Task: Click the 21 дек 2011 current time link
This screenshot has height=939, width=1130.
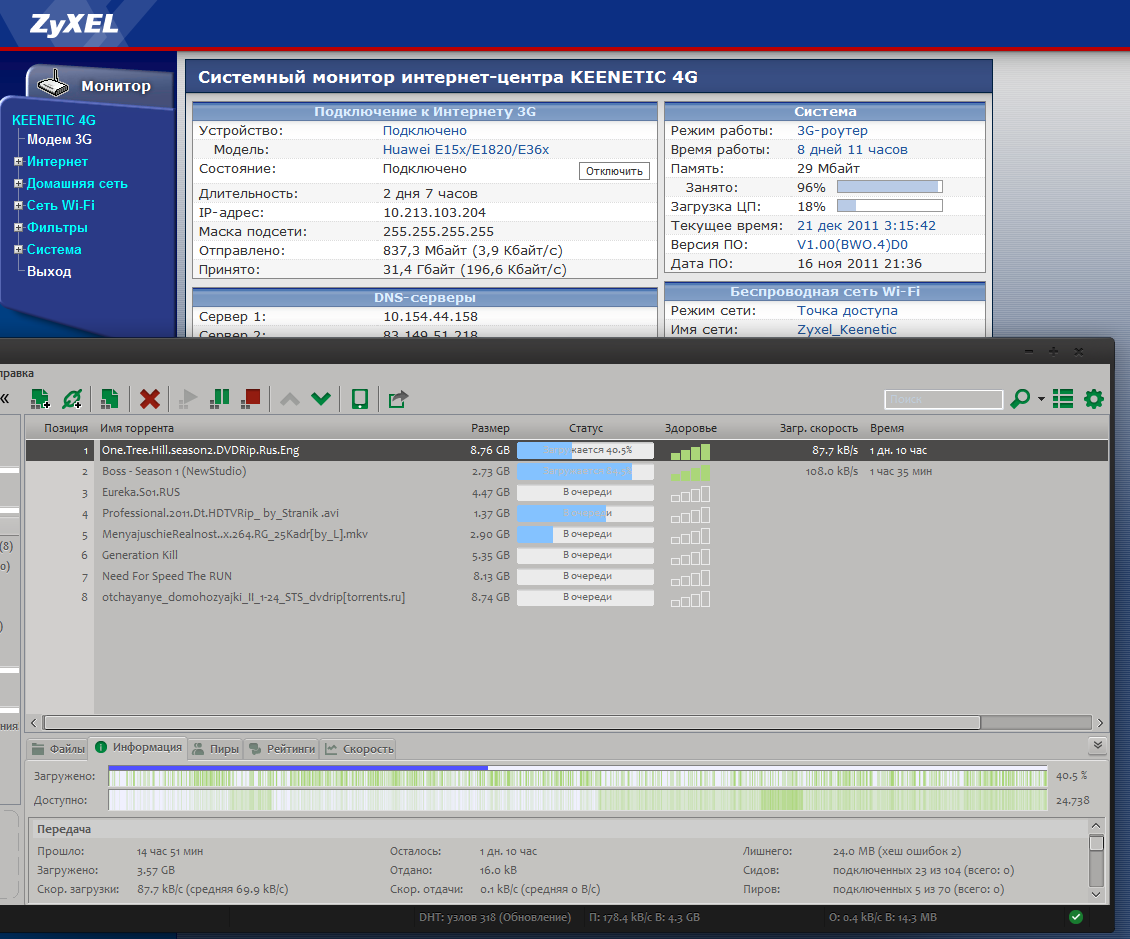Action: click(866, 226)
